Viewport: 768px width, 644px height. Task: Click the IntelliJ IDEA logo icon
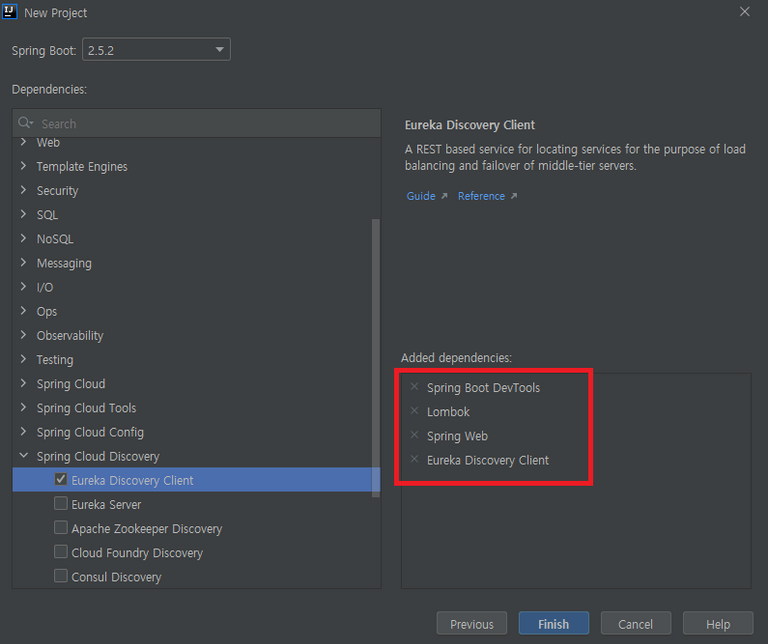pos(9,11)
